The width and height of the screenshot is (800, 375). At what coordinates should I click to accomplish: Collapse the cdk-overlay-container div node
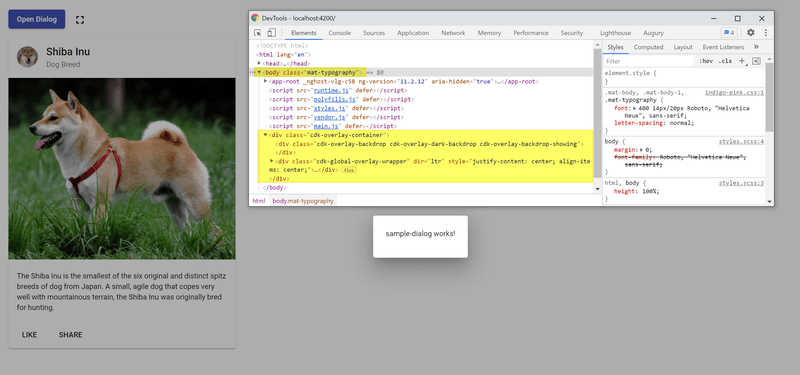[x=265, y=135]
